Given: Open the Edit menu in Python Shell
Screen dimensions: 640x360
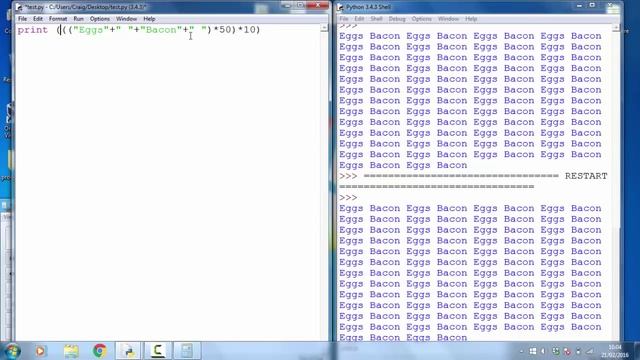Looking at the screenshot, I should click(359, 19).
